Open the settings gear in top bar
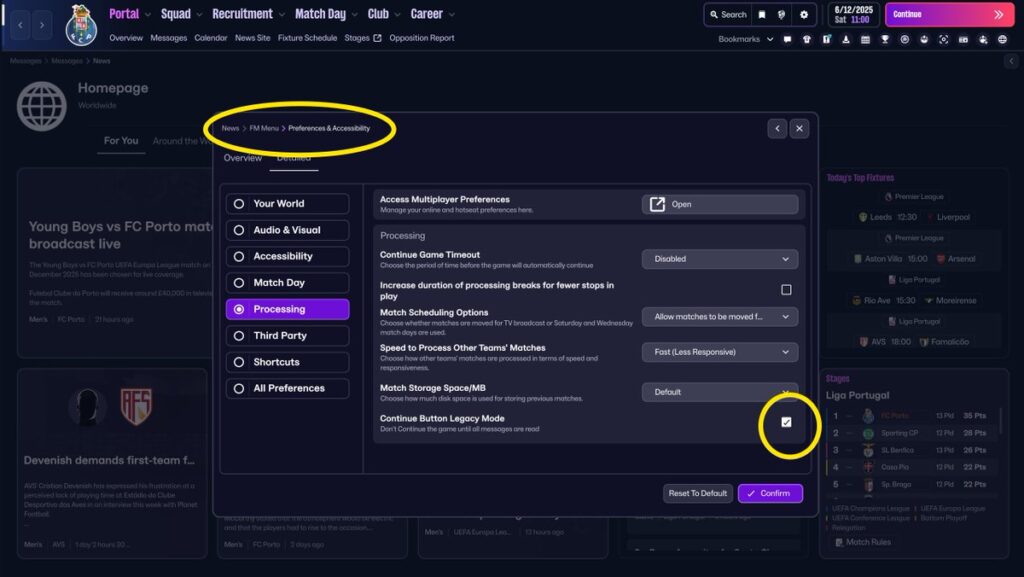This screenshot has height=577, width=1024. [x=803, y=15]
